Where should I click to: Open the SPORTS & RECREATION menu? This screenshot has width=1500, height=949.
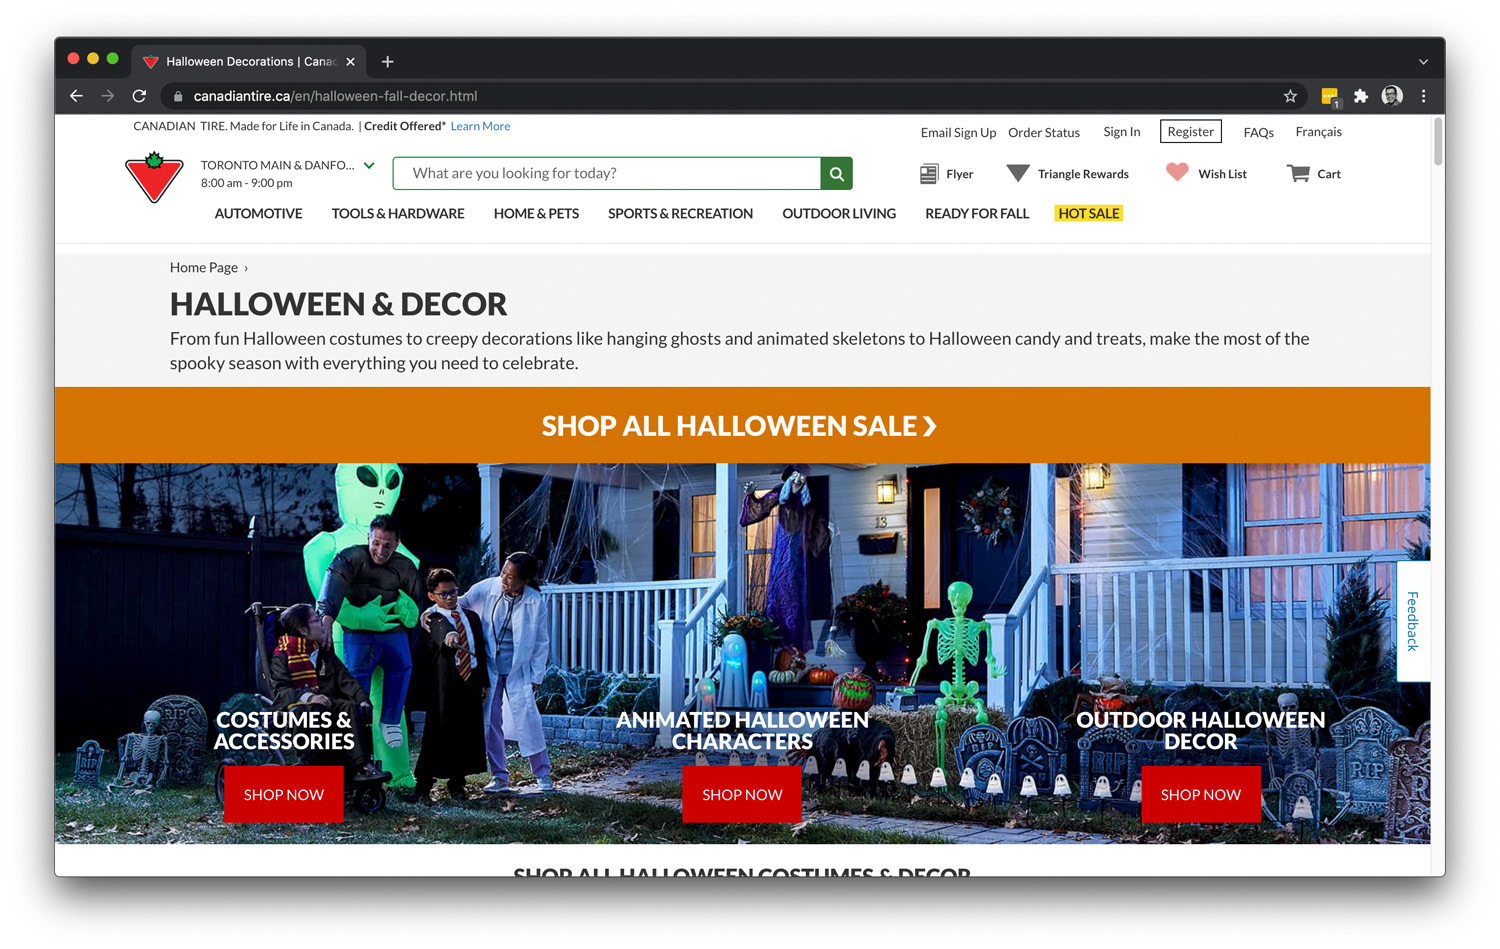point(680,213)
